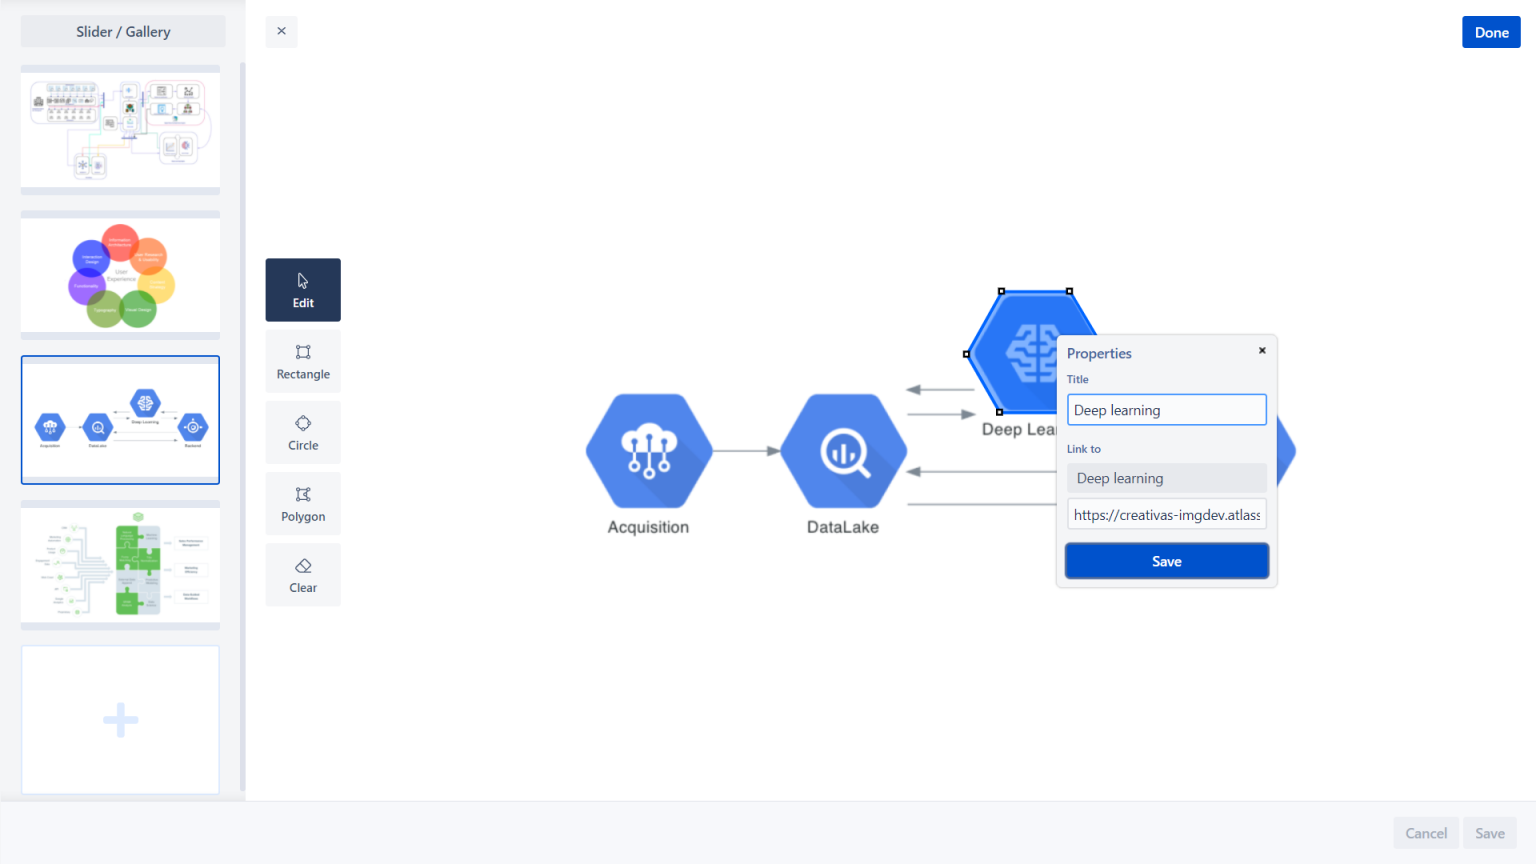Activate the Clear tool
This screenshot has height=864, width=1536.
302,574
